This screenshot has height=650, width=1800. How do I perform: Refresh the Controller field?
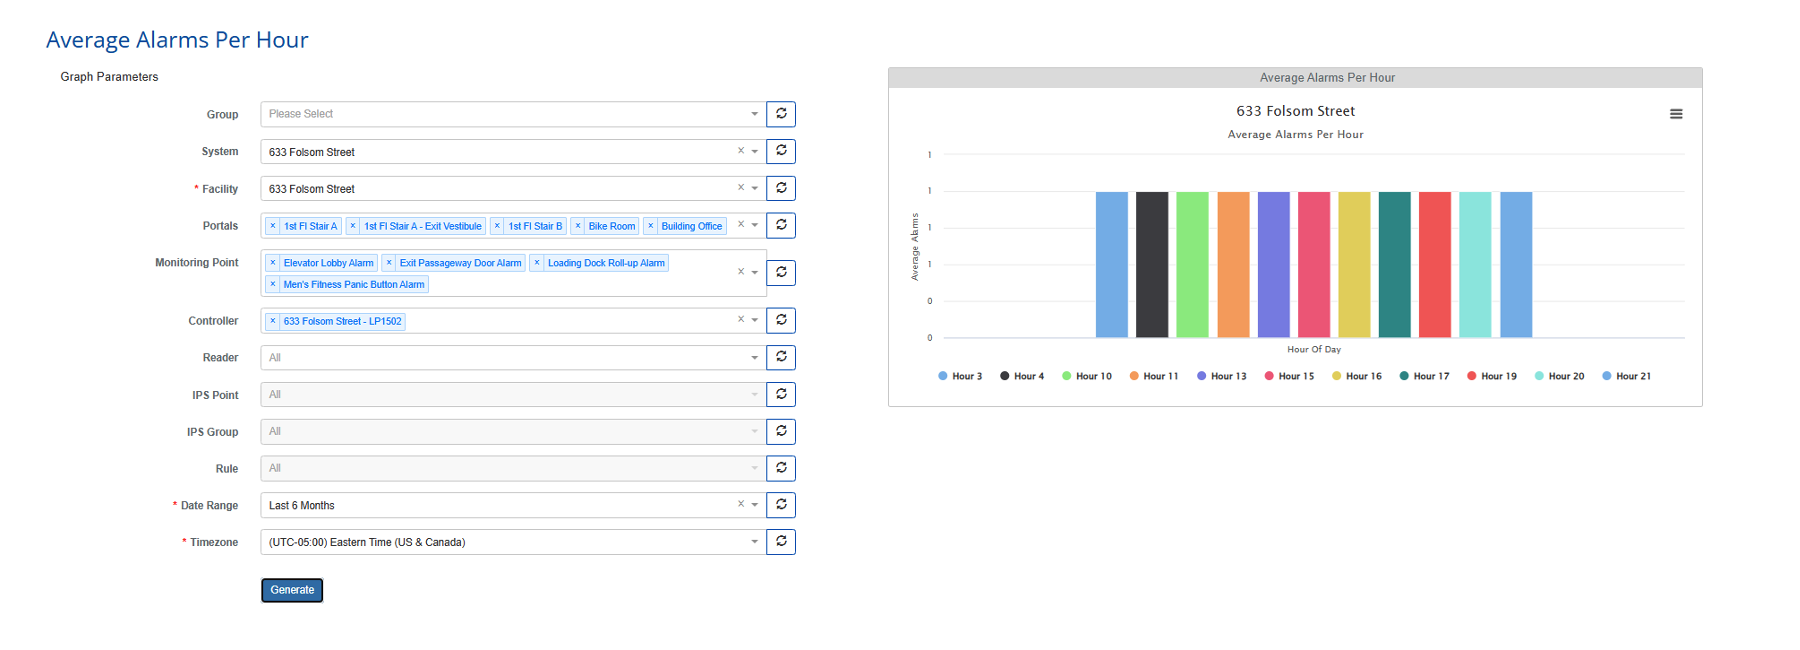coord(781,320)
